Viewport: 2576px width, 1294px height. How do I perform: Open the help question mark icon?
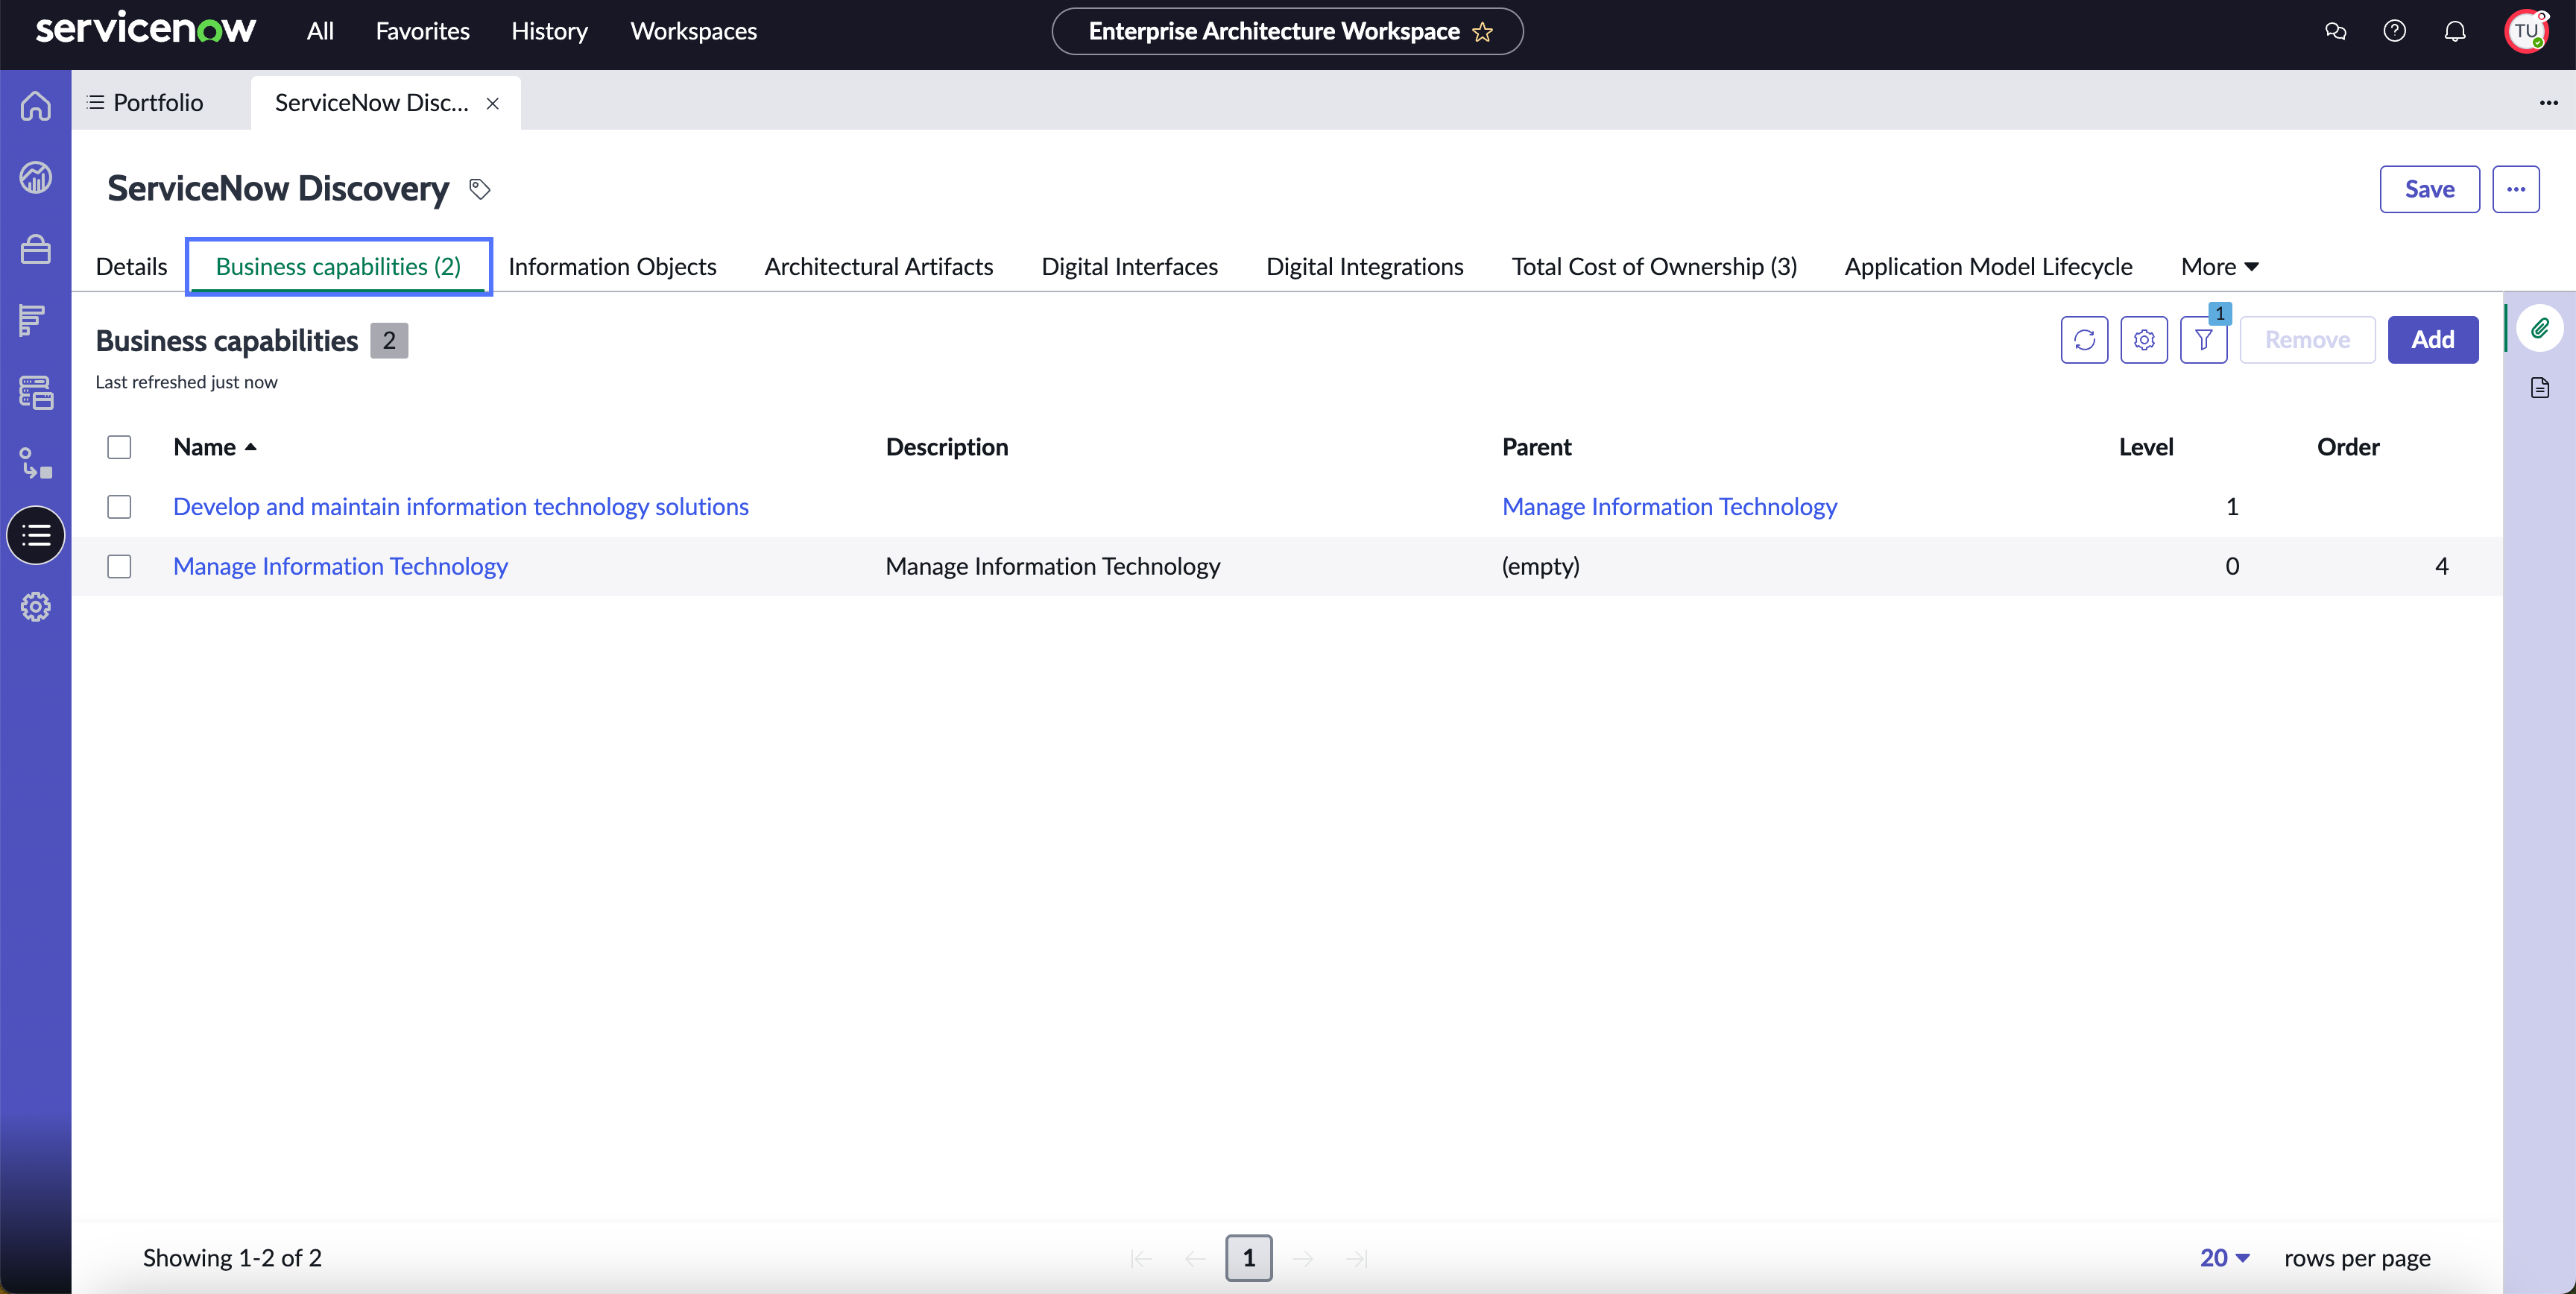coord(2395,31)
